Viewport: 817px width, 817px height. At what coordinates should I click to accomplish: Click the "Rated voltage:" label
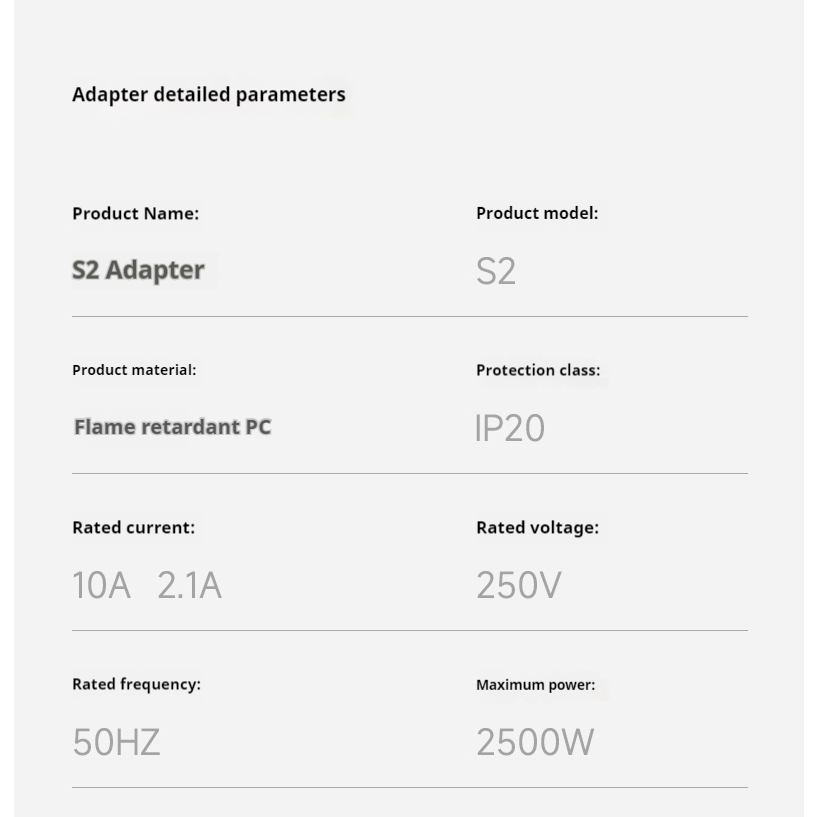click(537, 527)
